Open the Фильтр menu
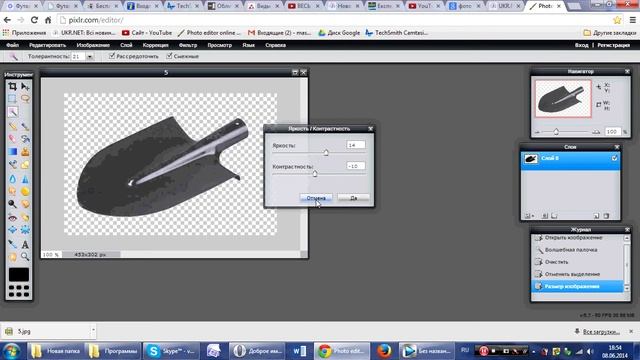Screen dimensions: 640x360 click(x=188, y=45)
